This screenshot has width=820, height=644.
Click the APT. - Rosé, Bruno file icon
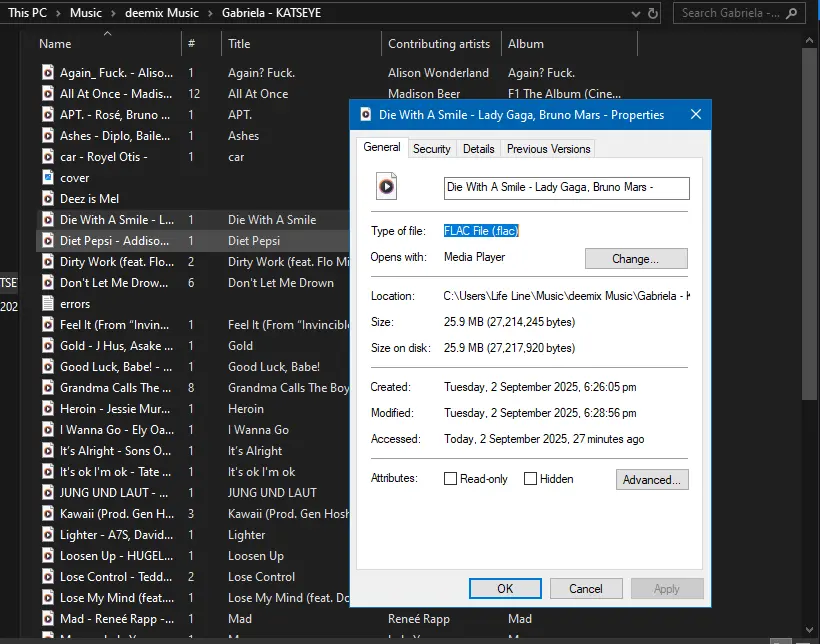tap(48, 114)
